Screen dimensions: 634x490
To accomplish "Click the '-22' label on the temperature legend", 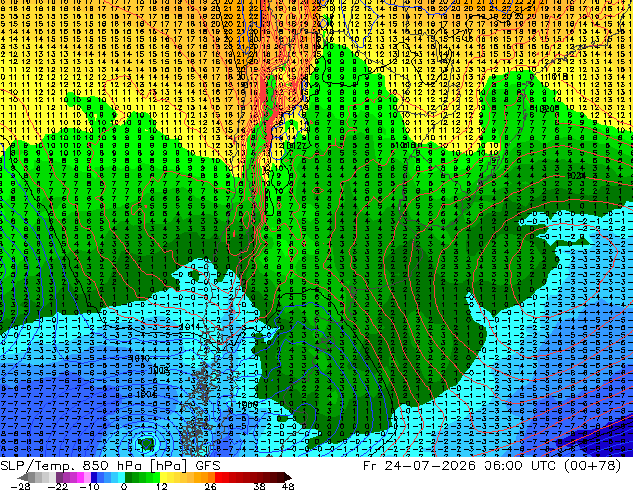I will pos(58,486).
